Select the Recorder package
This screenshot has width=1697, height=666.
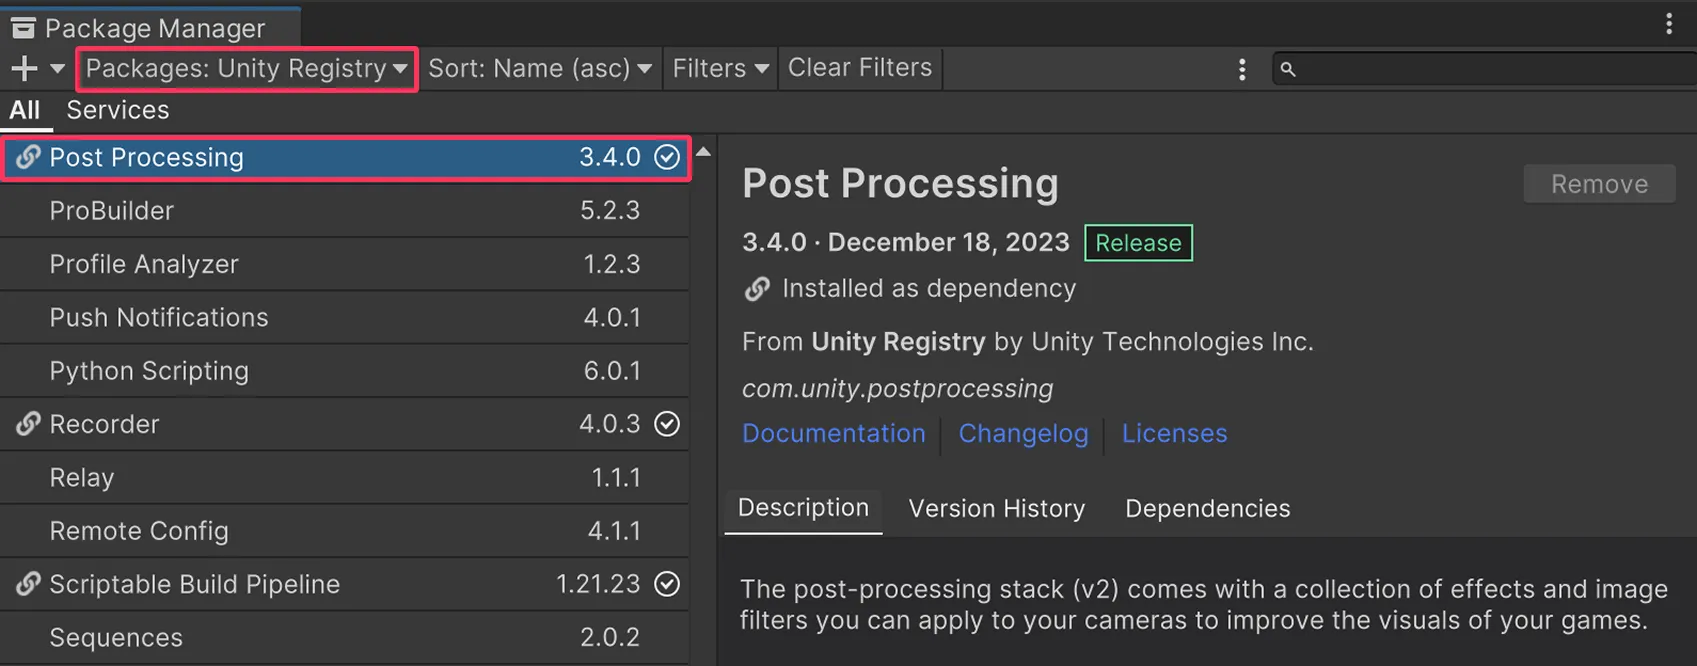point(345,424)
